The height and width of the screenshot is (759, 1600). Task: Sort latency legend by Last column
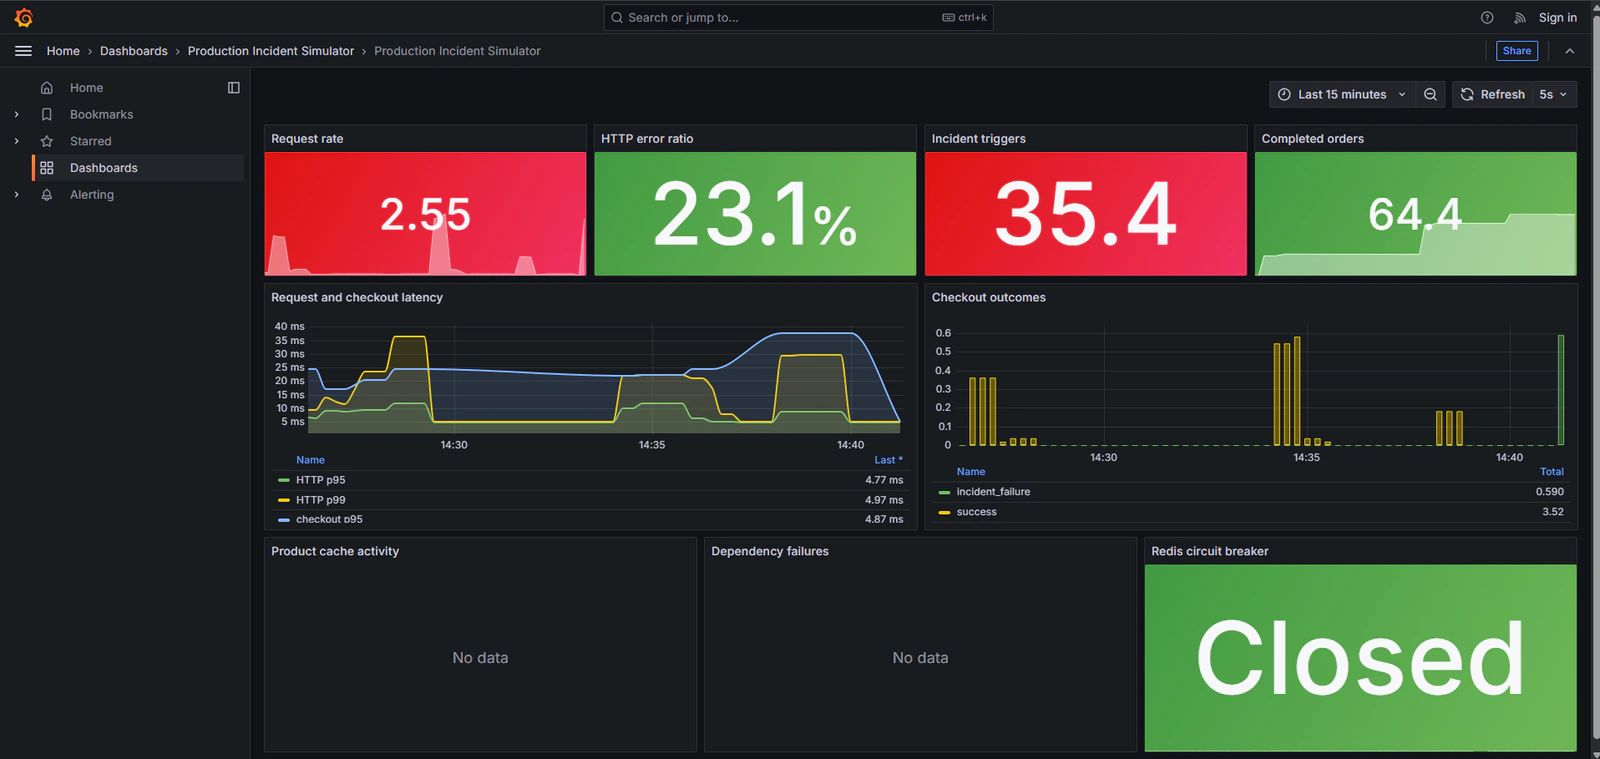pyautogui.click(x=888, y=460)
